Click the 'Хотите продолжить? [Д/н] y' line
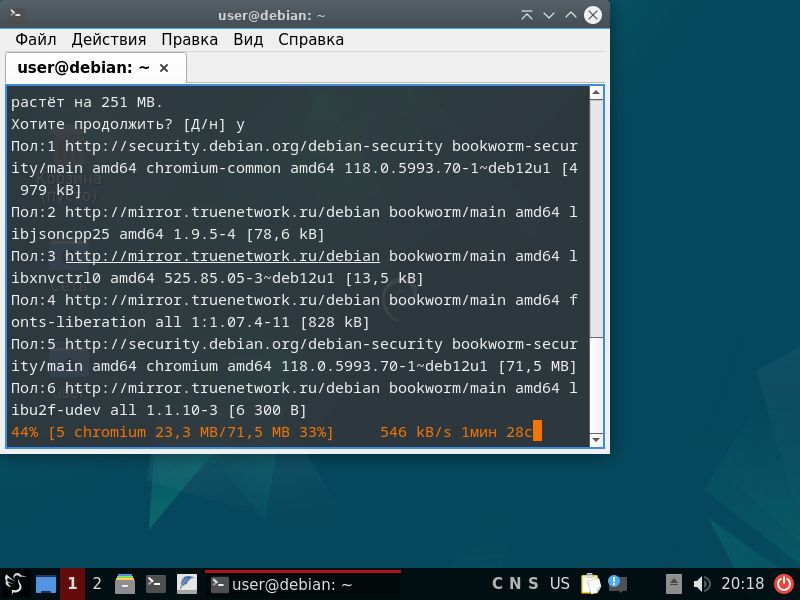The image size is (800, 600). pyautogui.click(x=128, y=124)
